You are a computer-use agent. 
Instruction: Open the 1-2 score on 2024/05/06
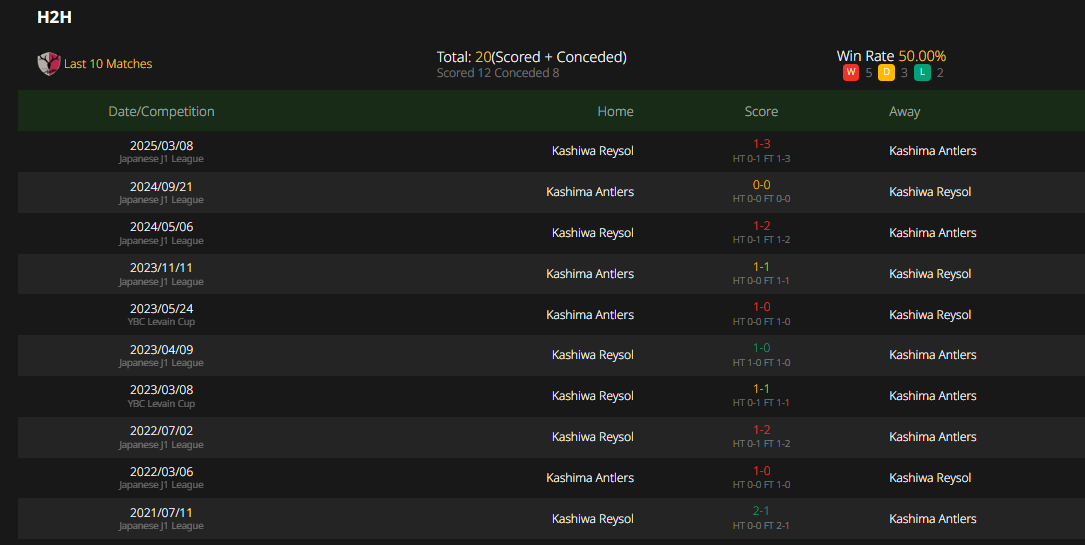(761, 225)
